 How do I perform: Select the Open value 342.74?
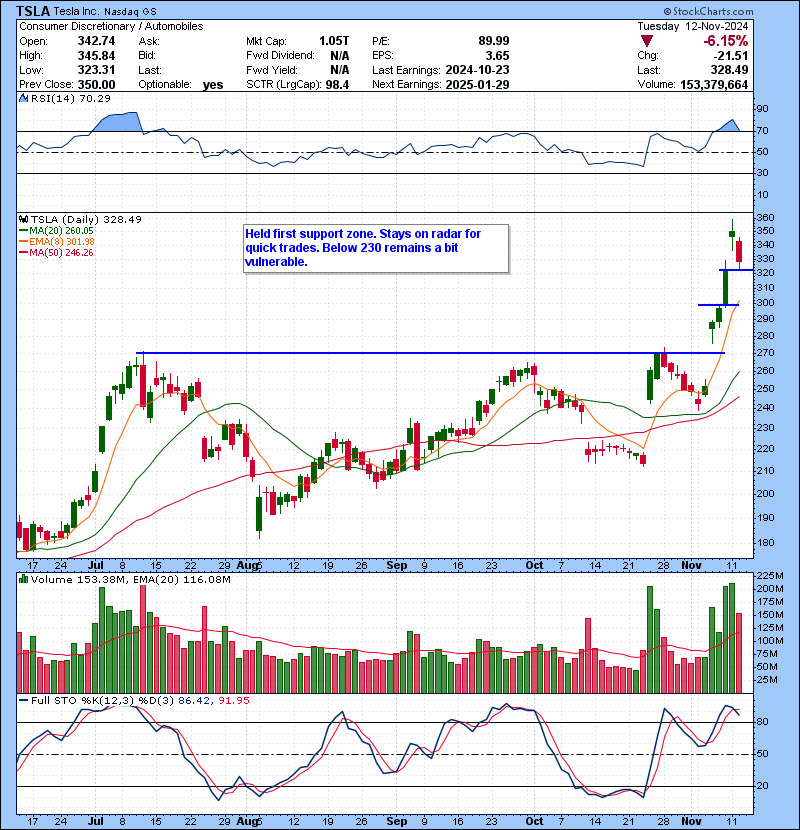[x=96, y=41]
